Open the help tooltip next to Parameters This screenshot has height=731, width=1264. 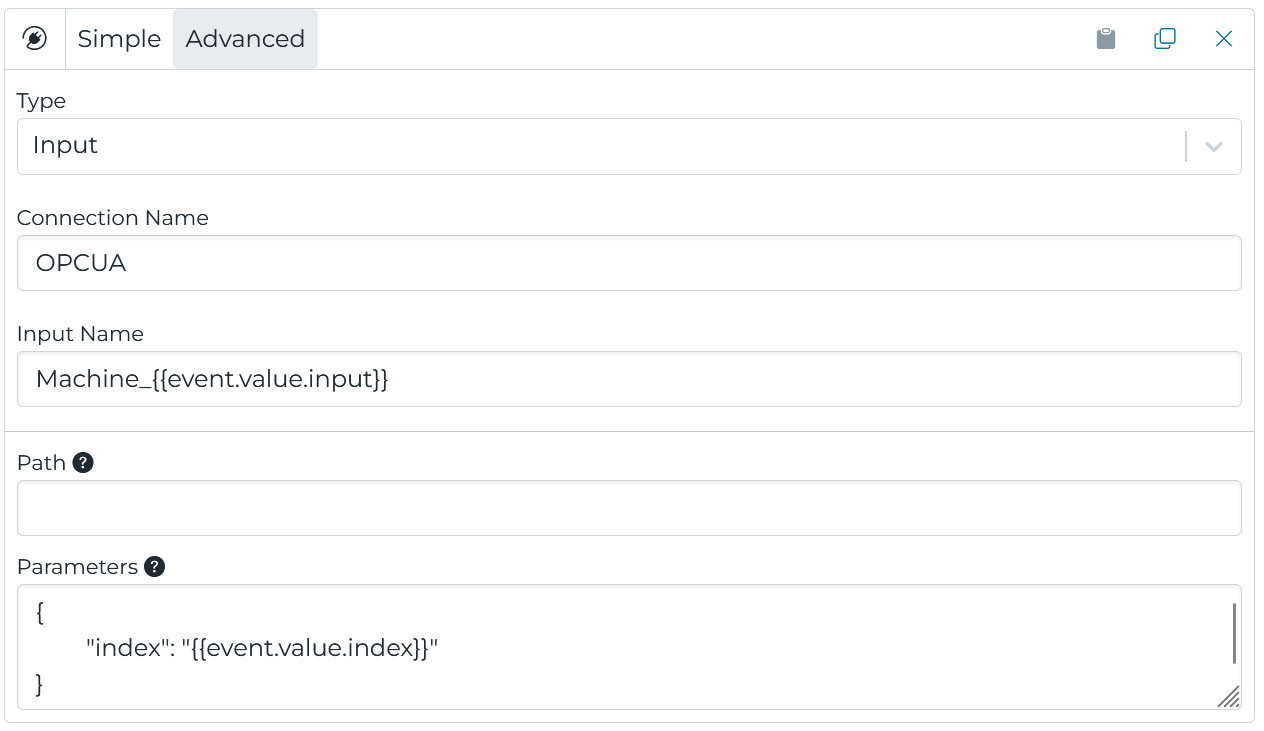[154, 566]
